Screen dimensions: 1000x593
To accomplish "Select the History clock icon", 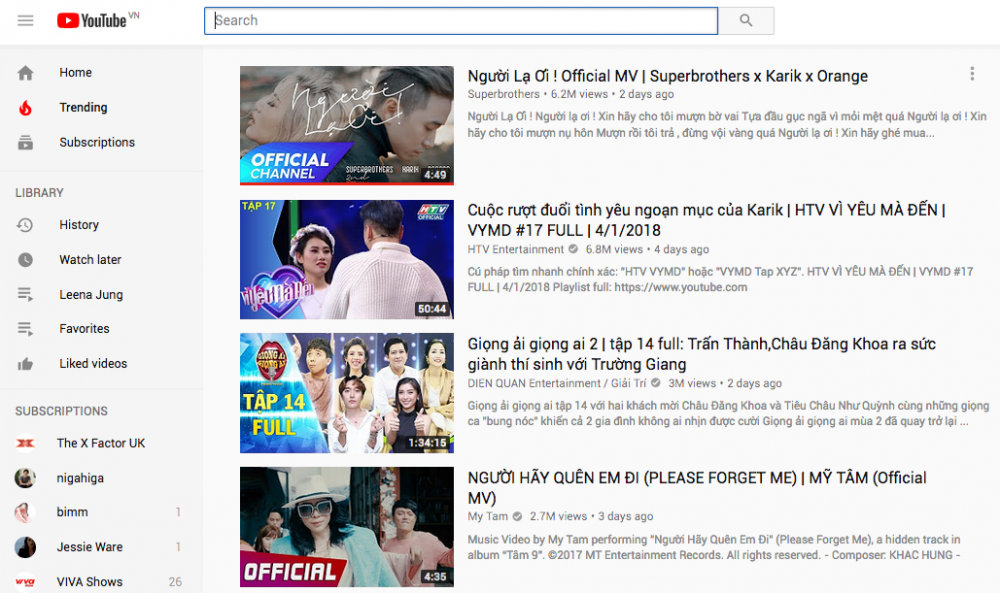I will pyautogui.click(x=26, y=224).
